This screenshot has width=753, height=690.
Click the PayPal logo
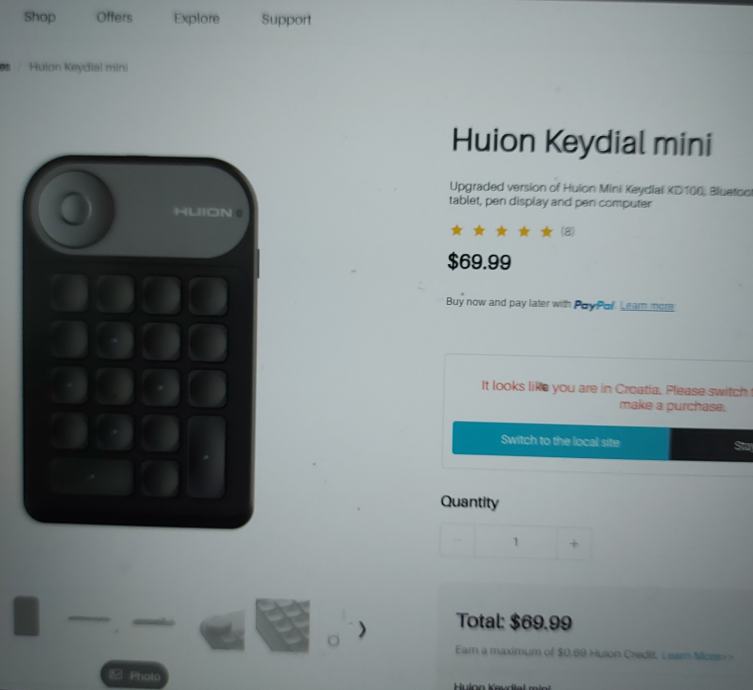tap(594, 305)
